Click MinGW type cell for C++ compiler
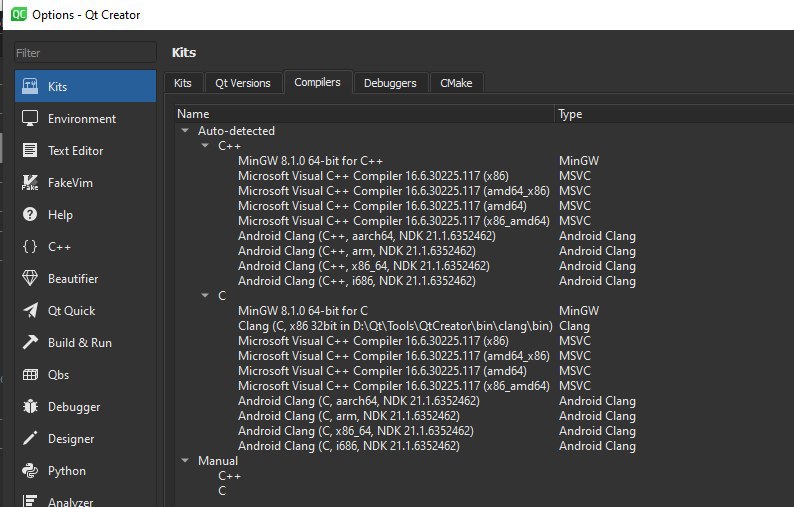794x507 pixels. (x=579, y=161)
